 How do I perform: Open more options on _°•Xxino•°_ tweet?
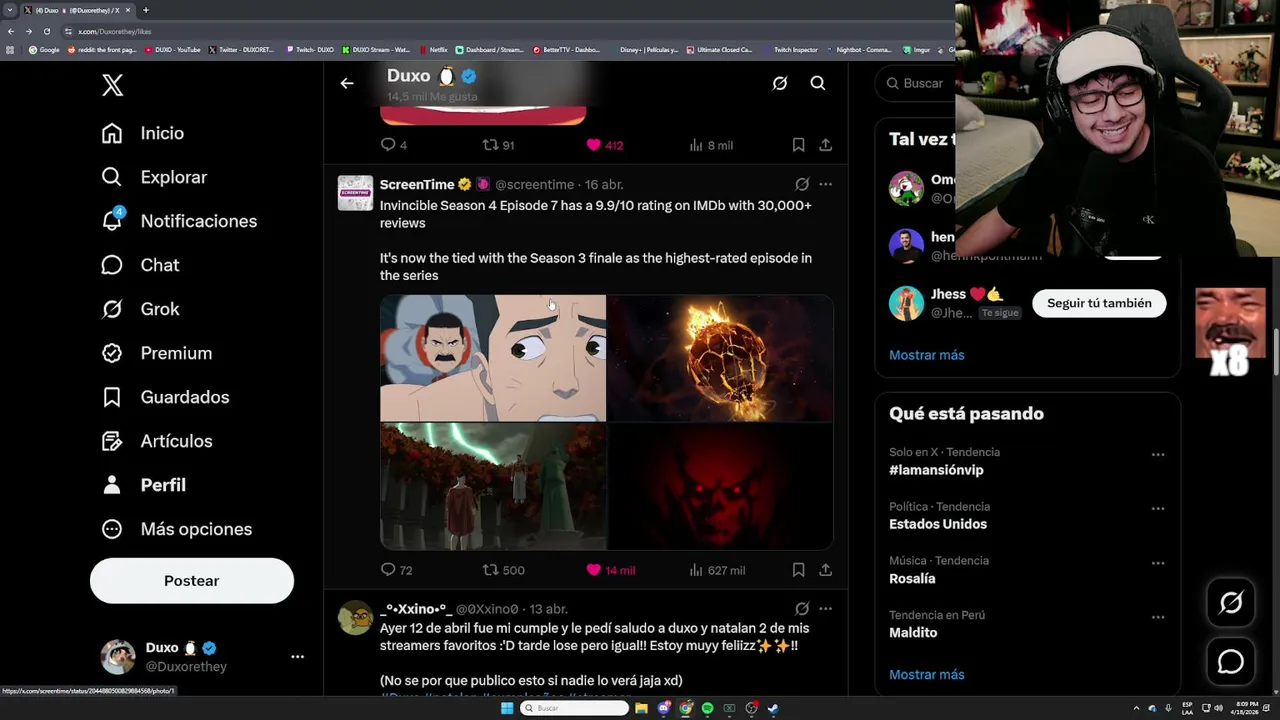tap(825, 608)
